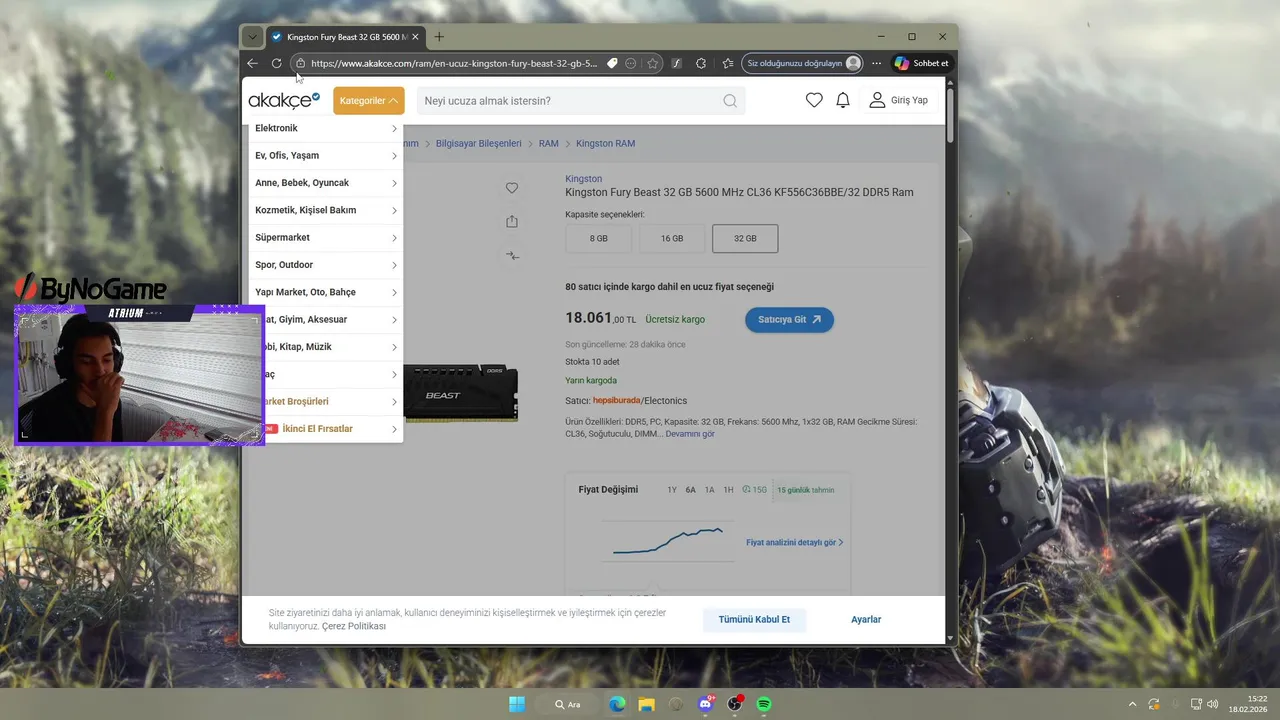Open the browser settings three-dot menu

point(877,63)
